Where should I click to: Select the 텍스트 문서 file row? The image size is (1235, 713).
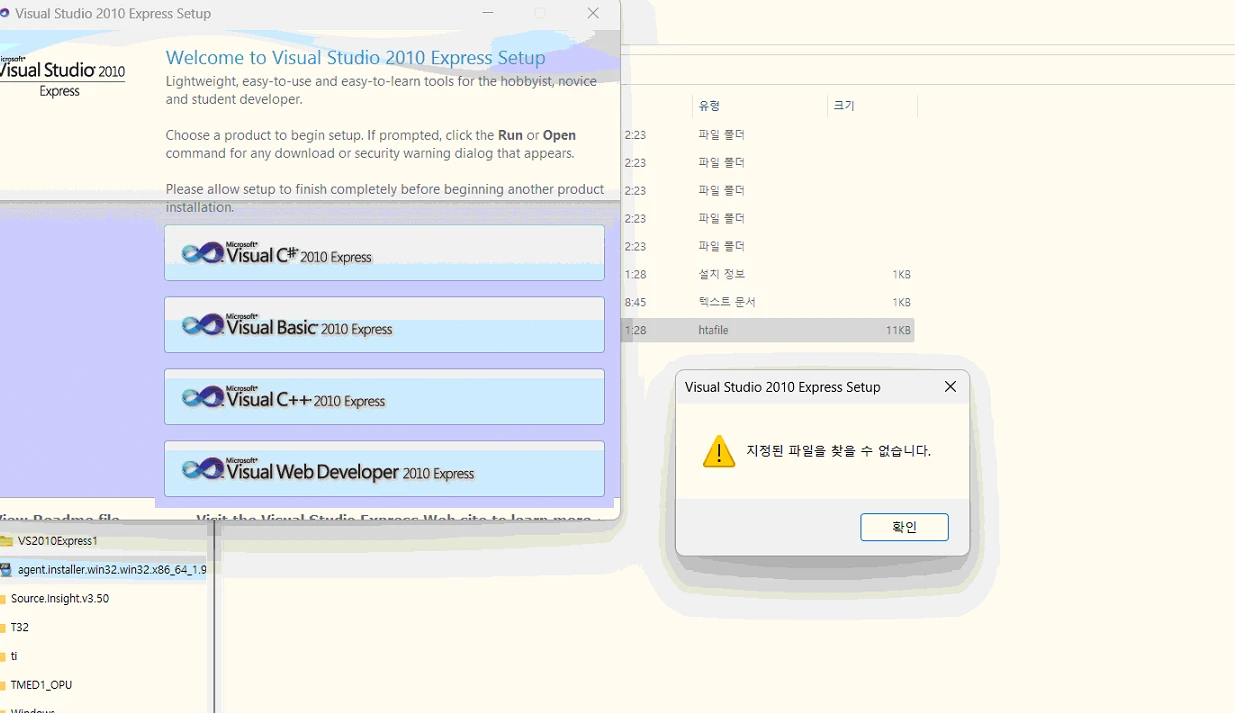click(x=767, y=302)
